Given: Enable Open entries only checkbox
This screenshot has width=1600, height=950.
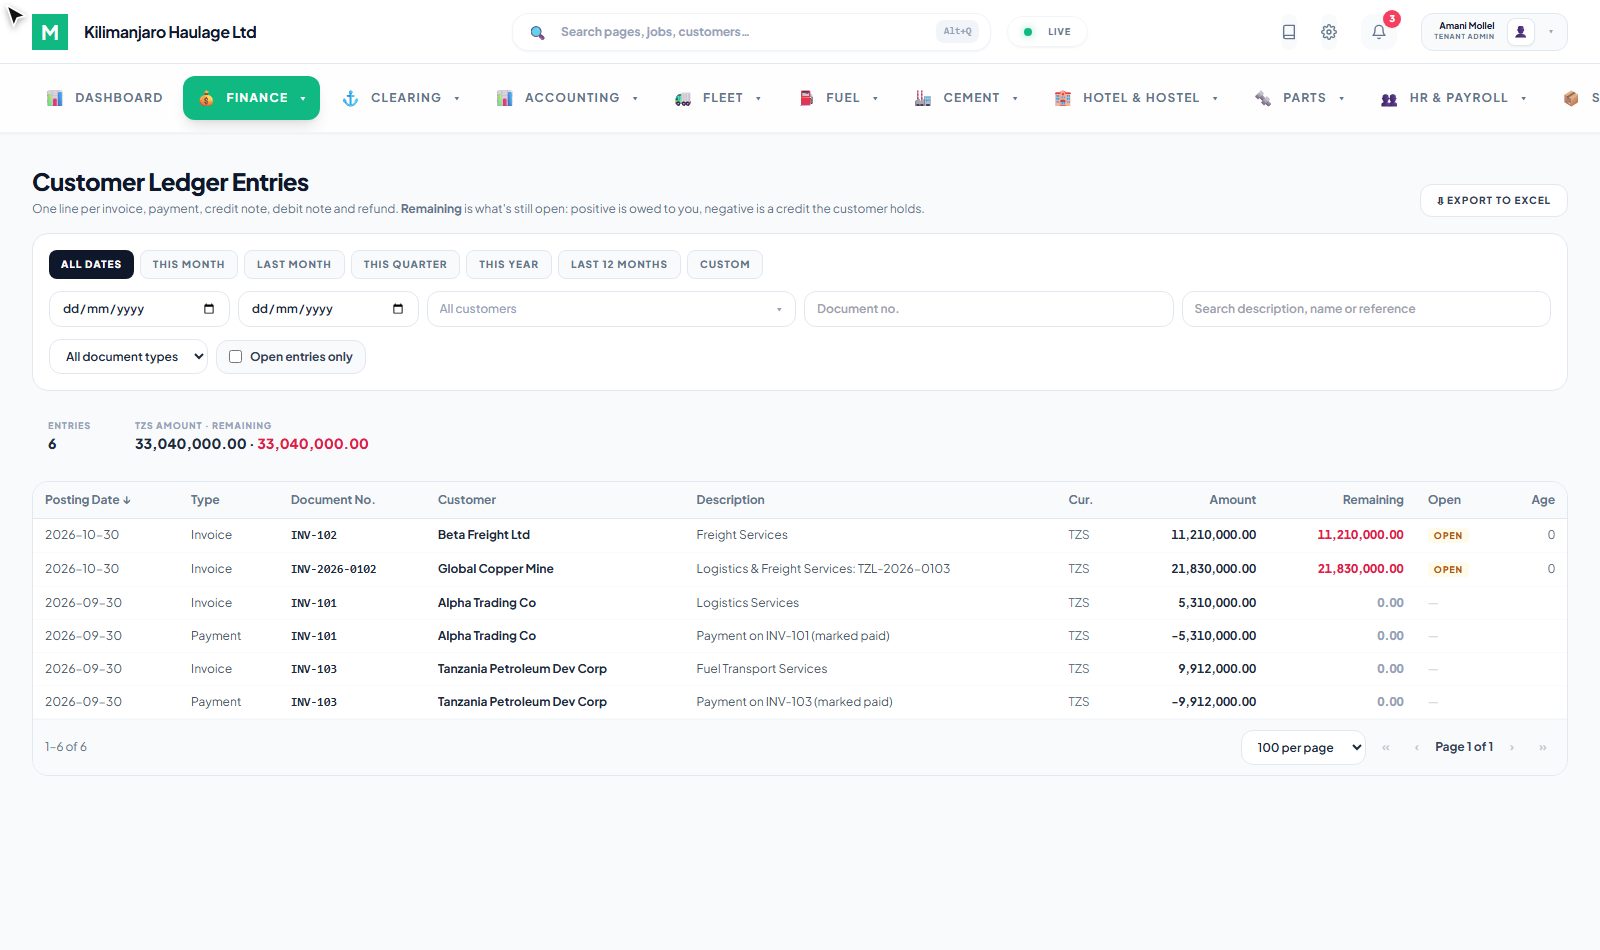Looking at the screenshot, I should pos(236,357).
